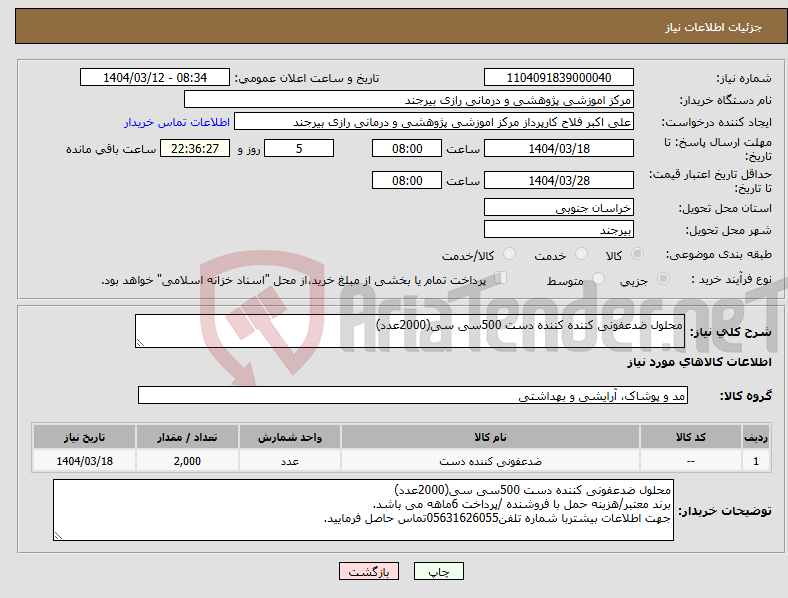Click the نام کالا column header
Viewport: 788px width, 598px height.
coord(490,437)
